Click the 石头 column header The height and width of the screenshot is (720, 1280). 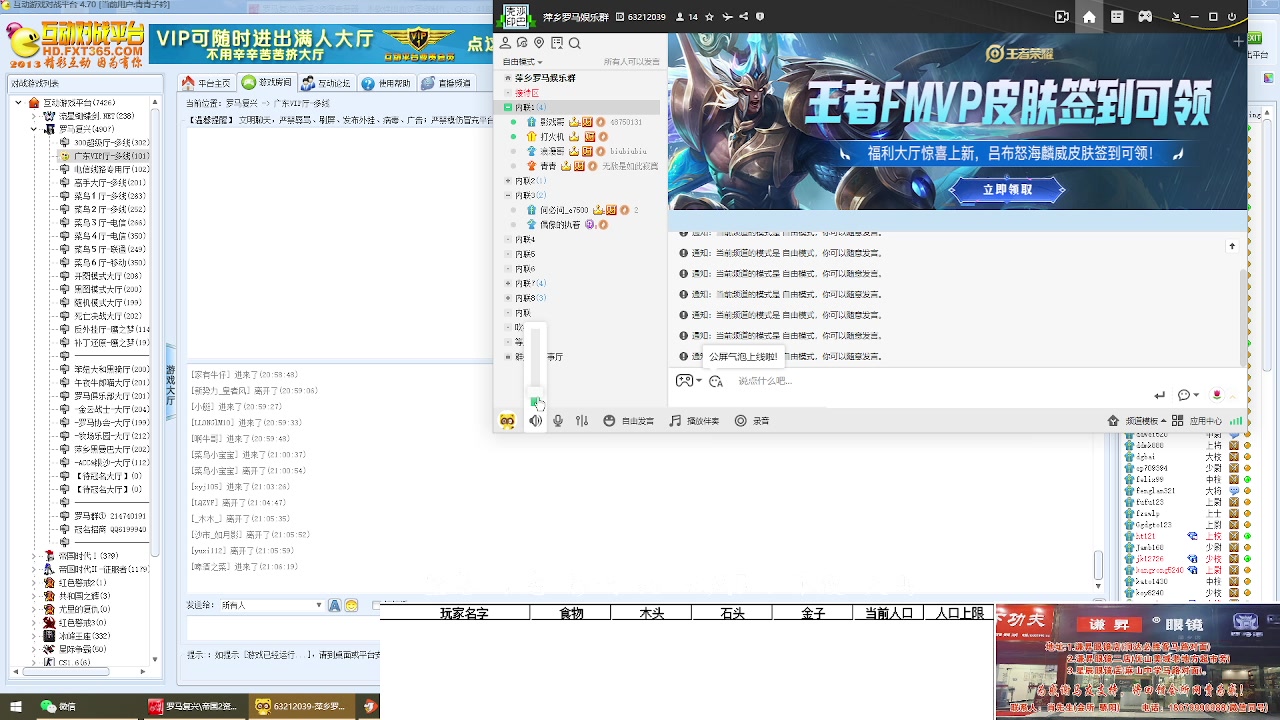coord(732,613)
